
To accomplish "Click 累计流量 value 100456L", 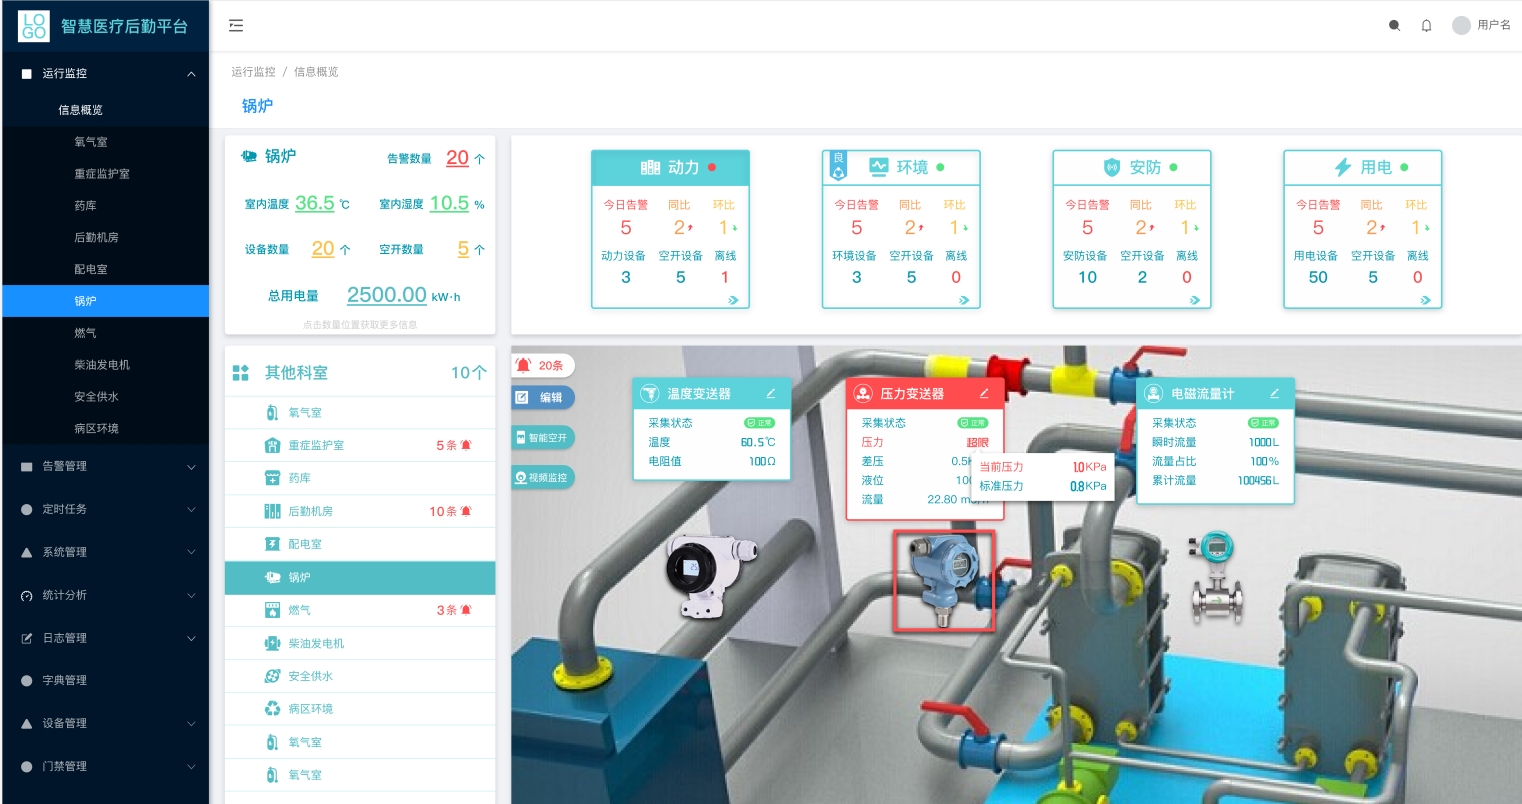I will click(1258, 481).
